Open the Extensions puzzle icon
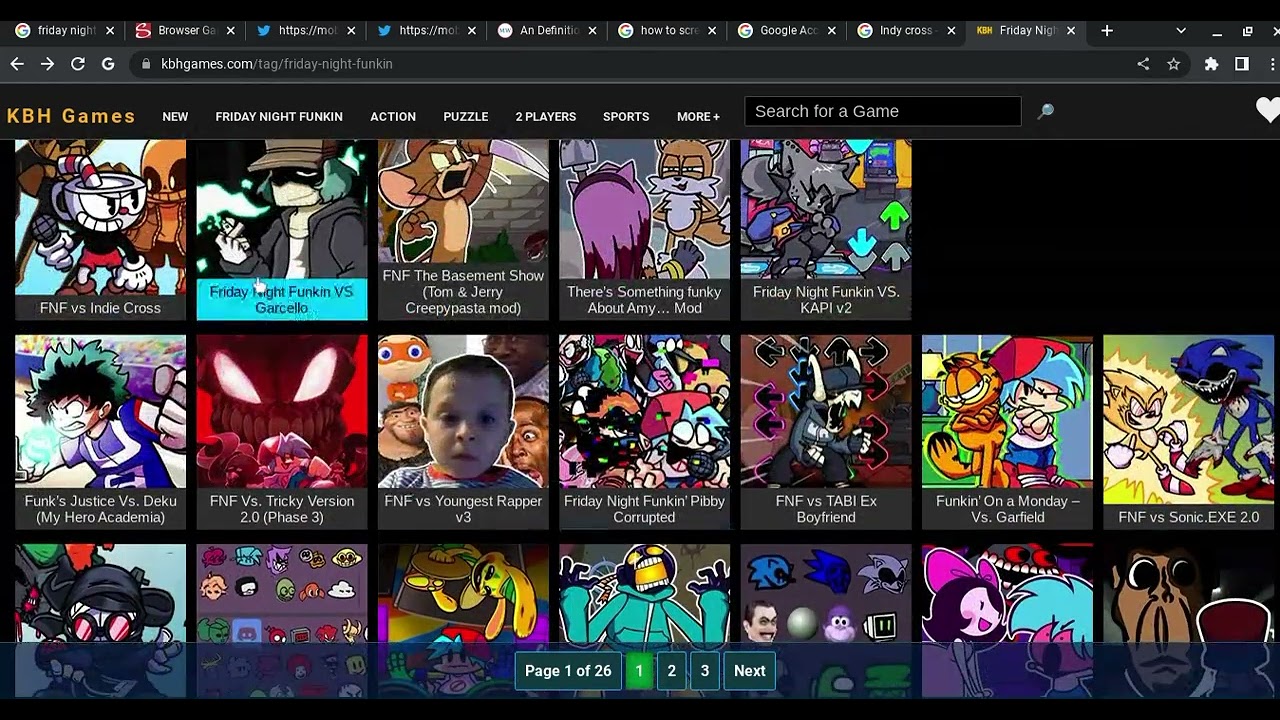The height and width of the screenshot is (720, 1280). pos(1211,63)
